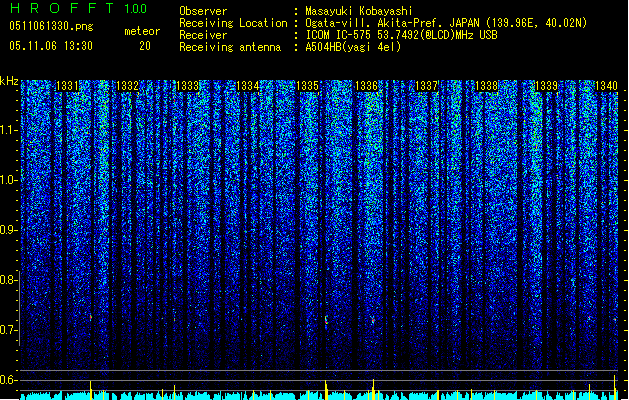The height and width of the screenshot is (400, 629).
Task: Click the 1339 time marker
Action: point(546,86)
